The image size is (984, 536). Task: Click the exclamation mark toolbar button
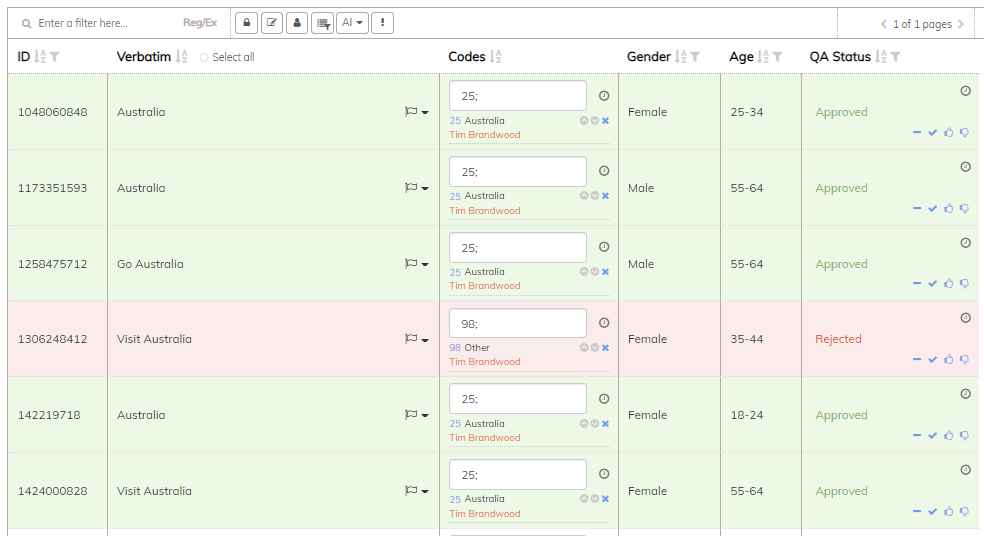[x=381, y=23]
